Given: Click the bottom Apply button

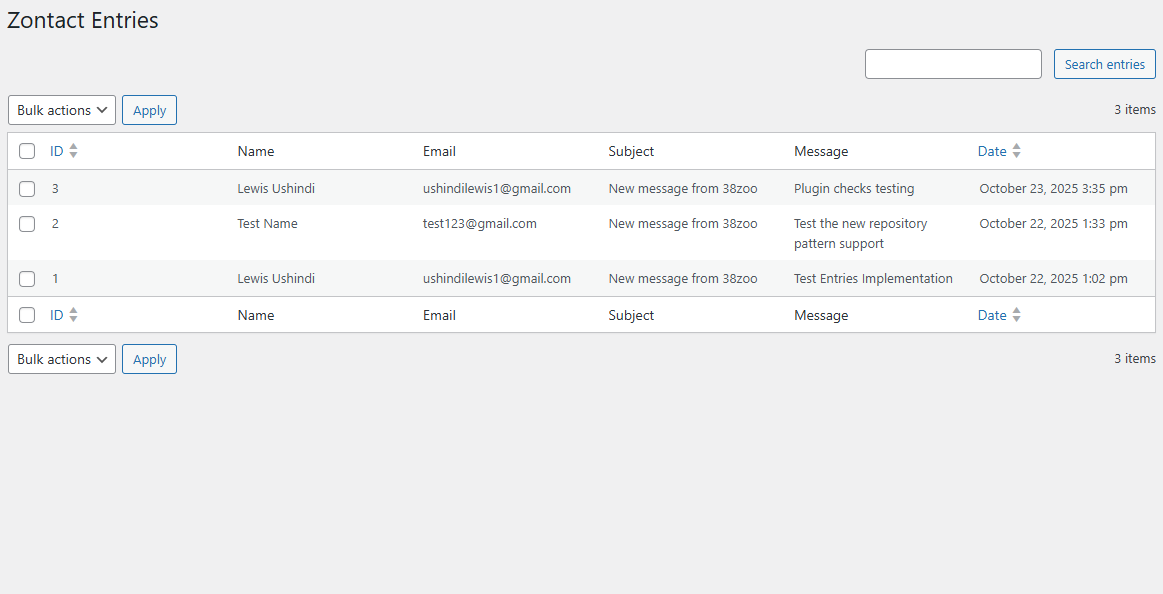Looking at the screenshot, I should tap(148, 359).
